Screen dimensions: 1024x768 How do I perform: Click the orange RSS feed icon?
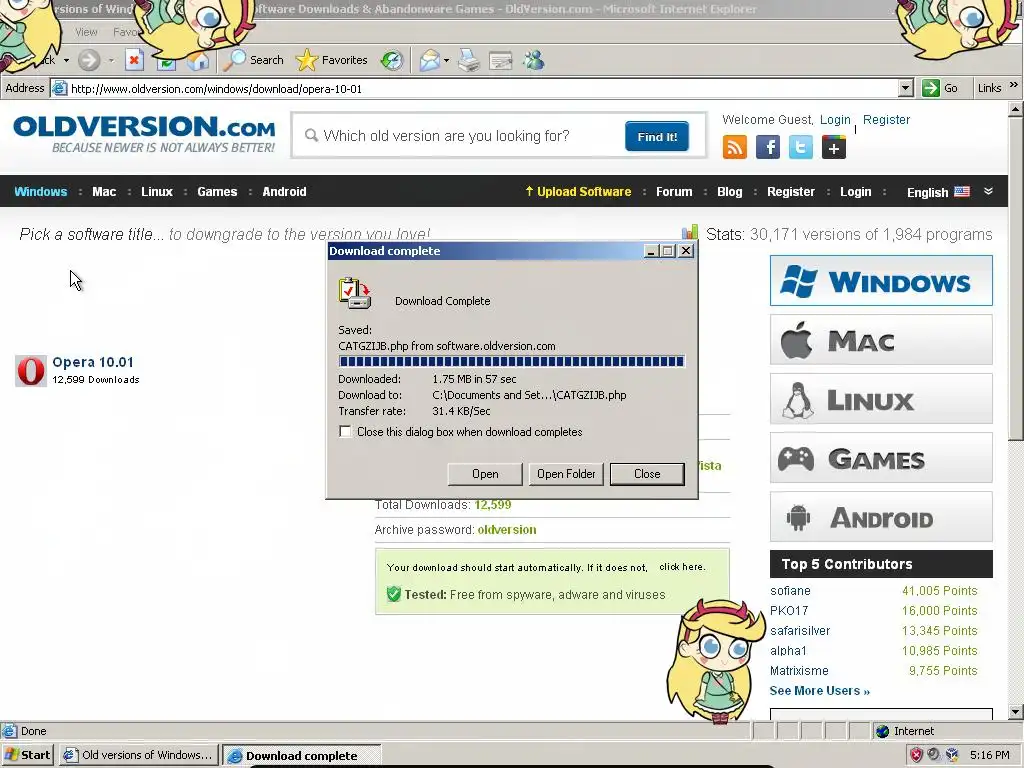point(735,147)
